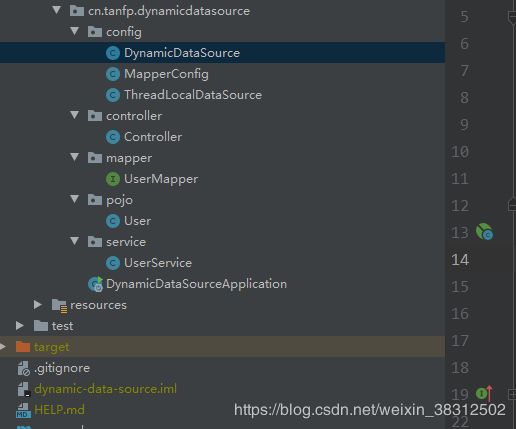Image resolution: width=516 pixels, height=429 pixels.
Task: Click the DynamicDataSourceApplication run-class icon
Action: click(95, 284)
